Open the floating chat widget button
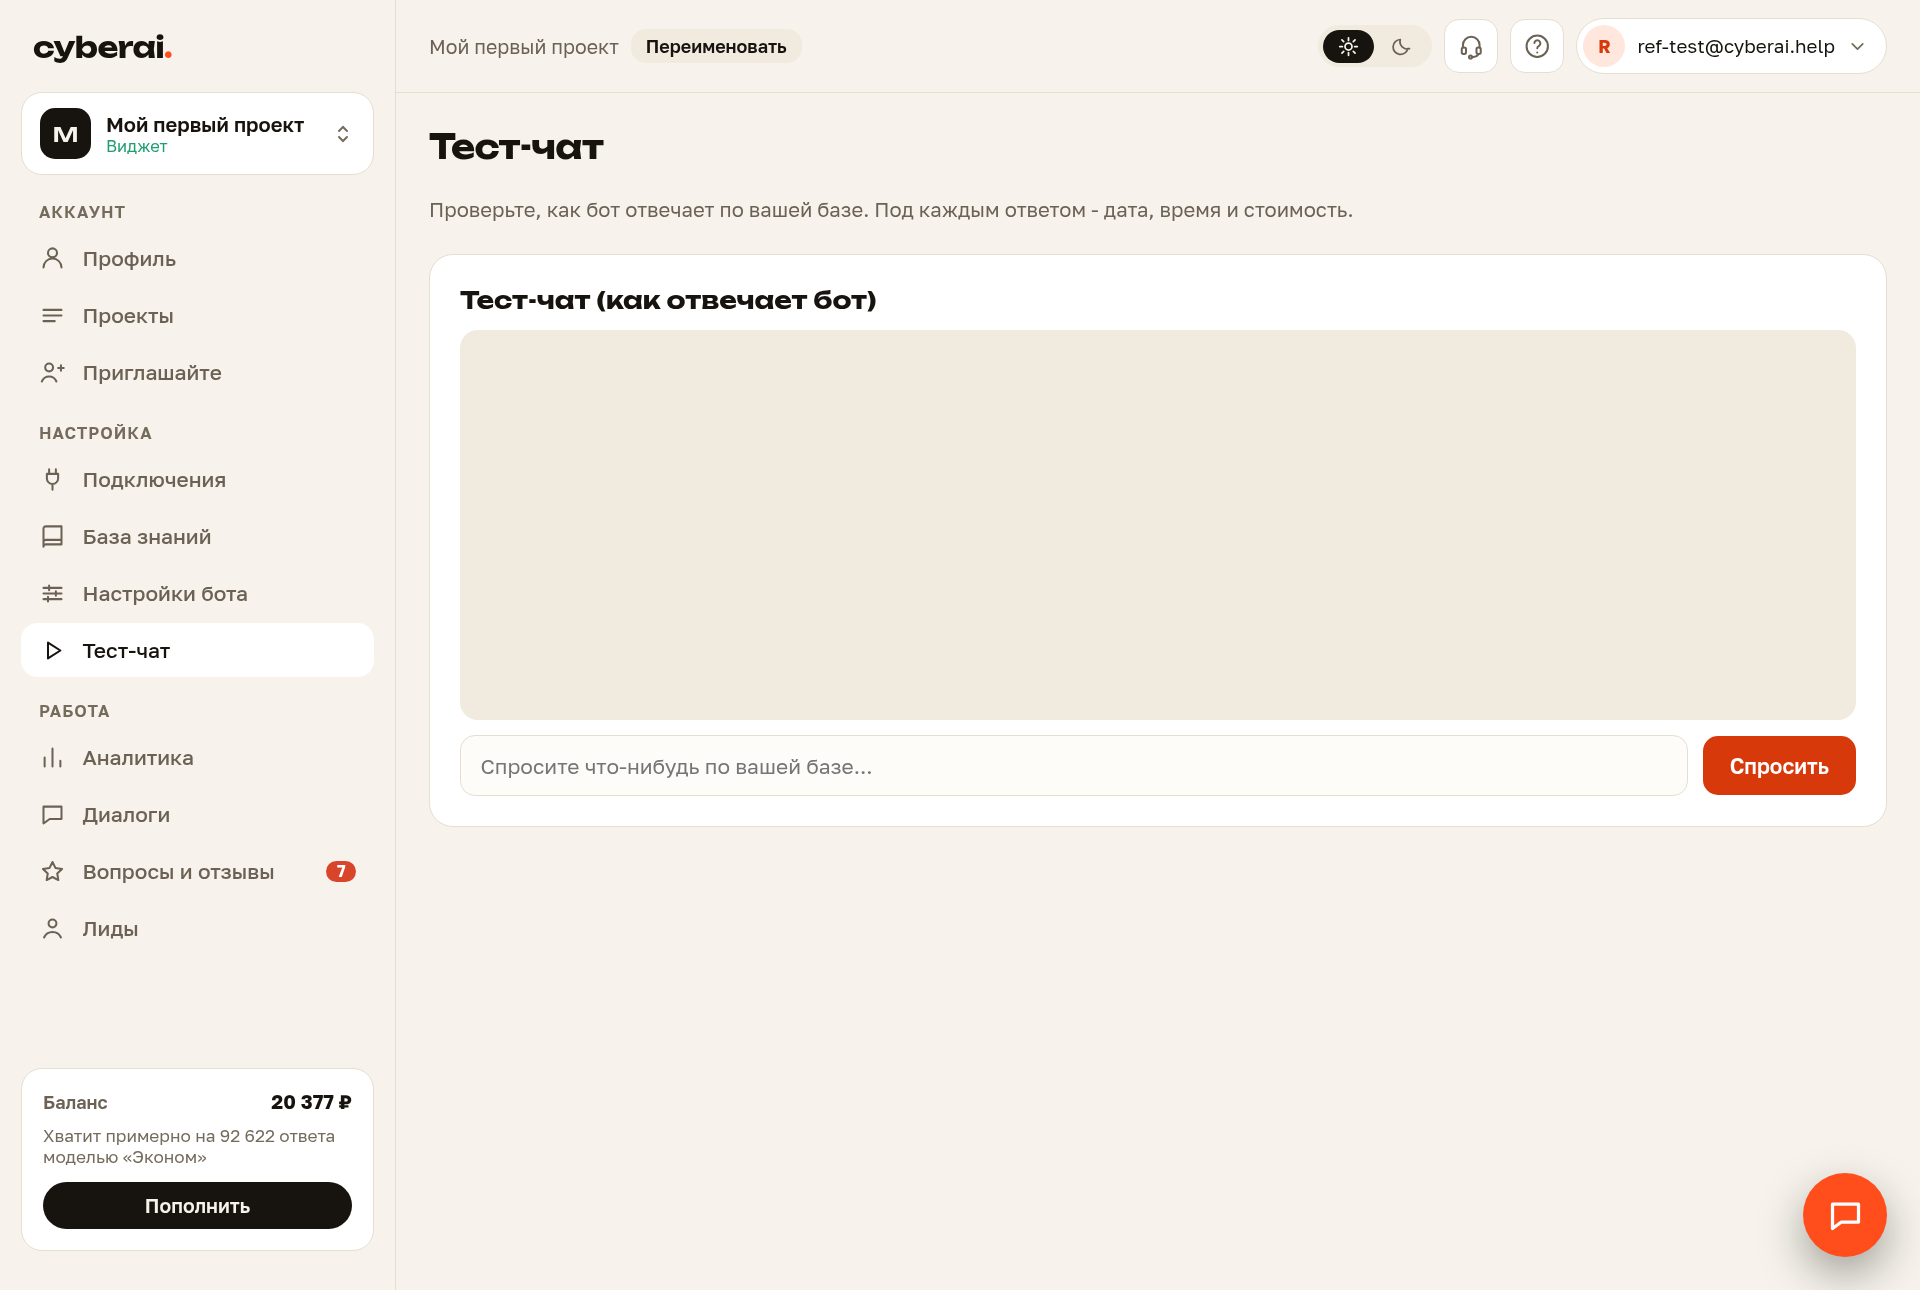Screen dimensions: 1920x1290 click(x=1844, y=1214)
